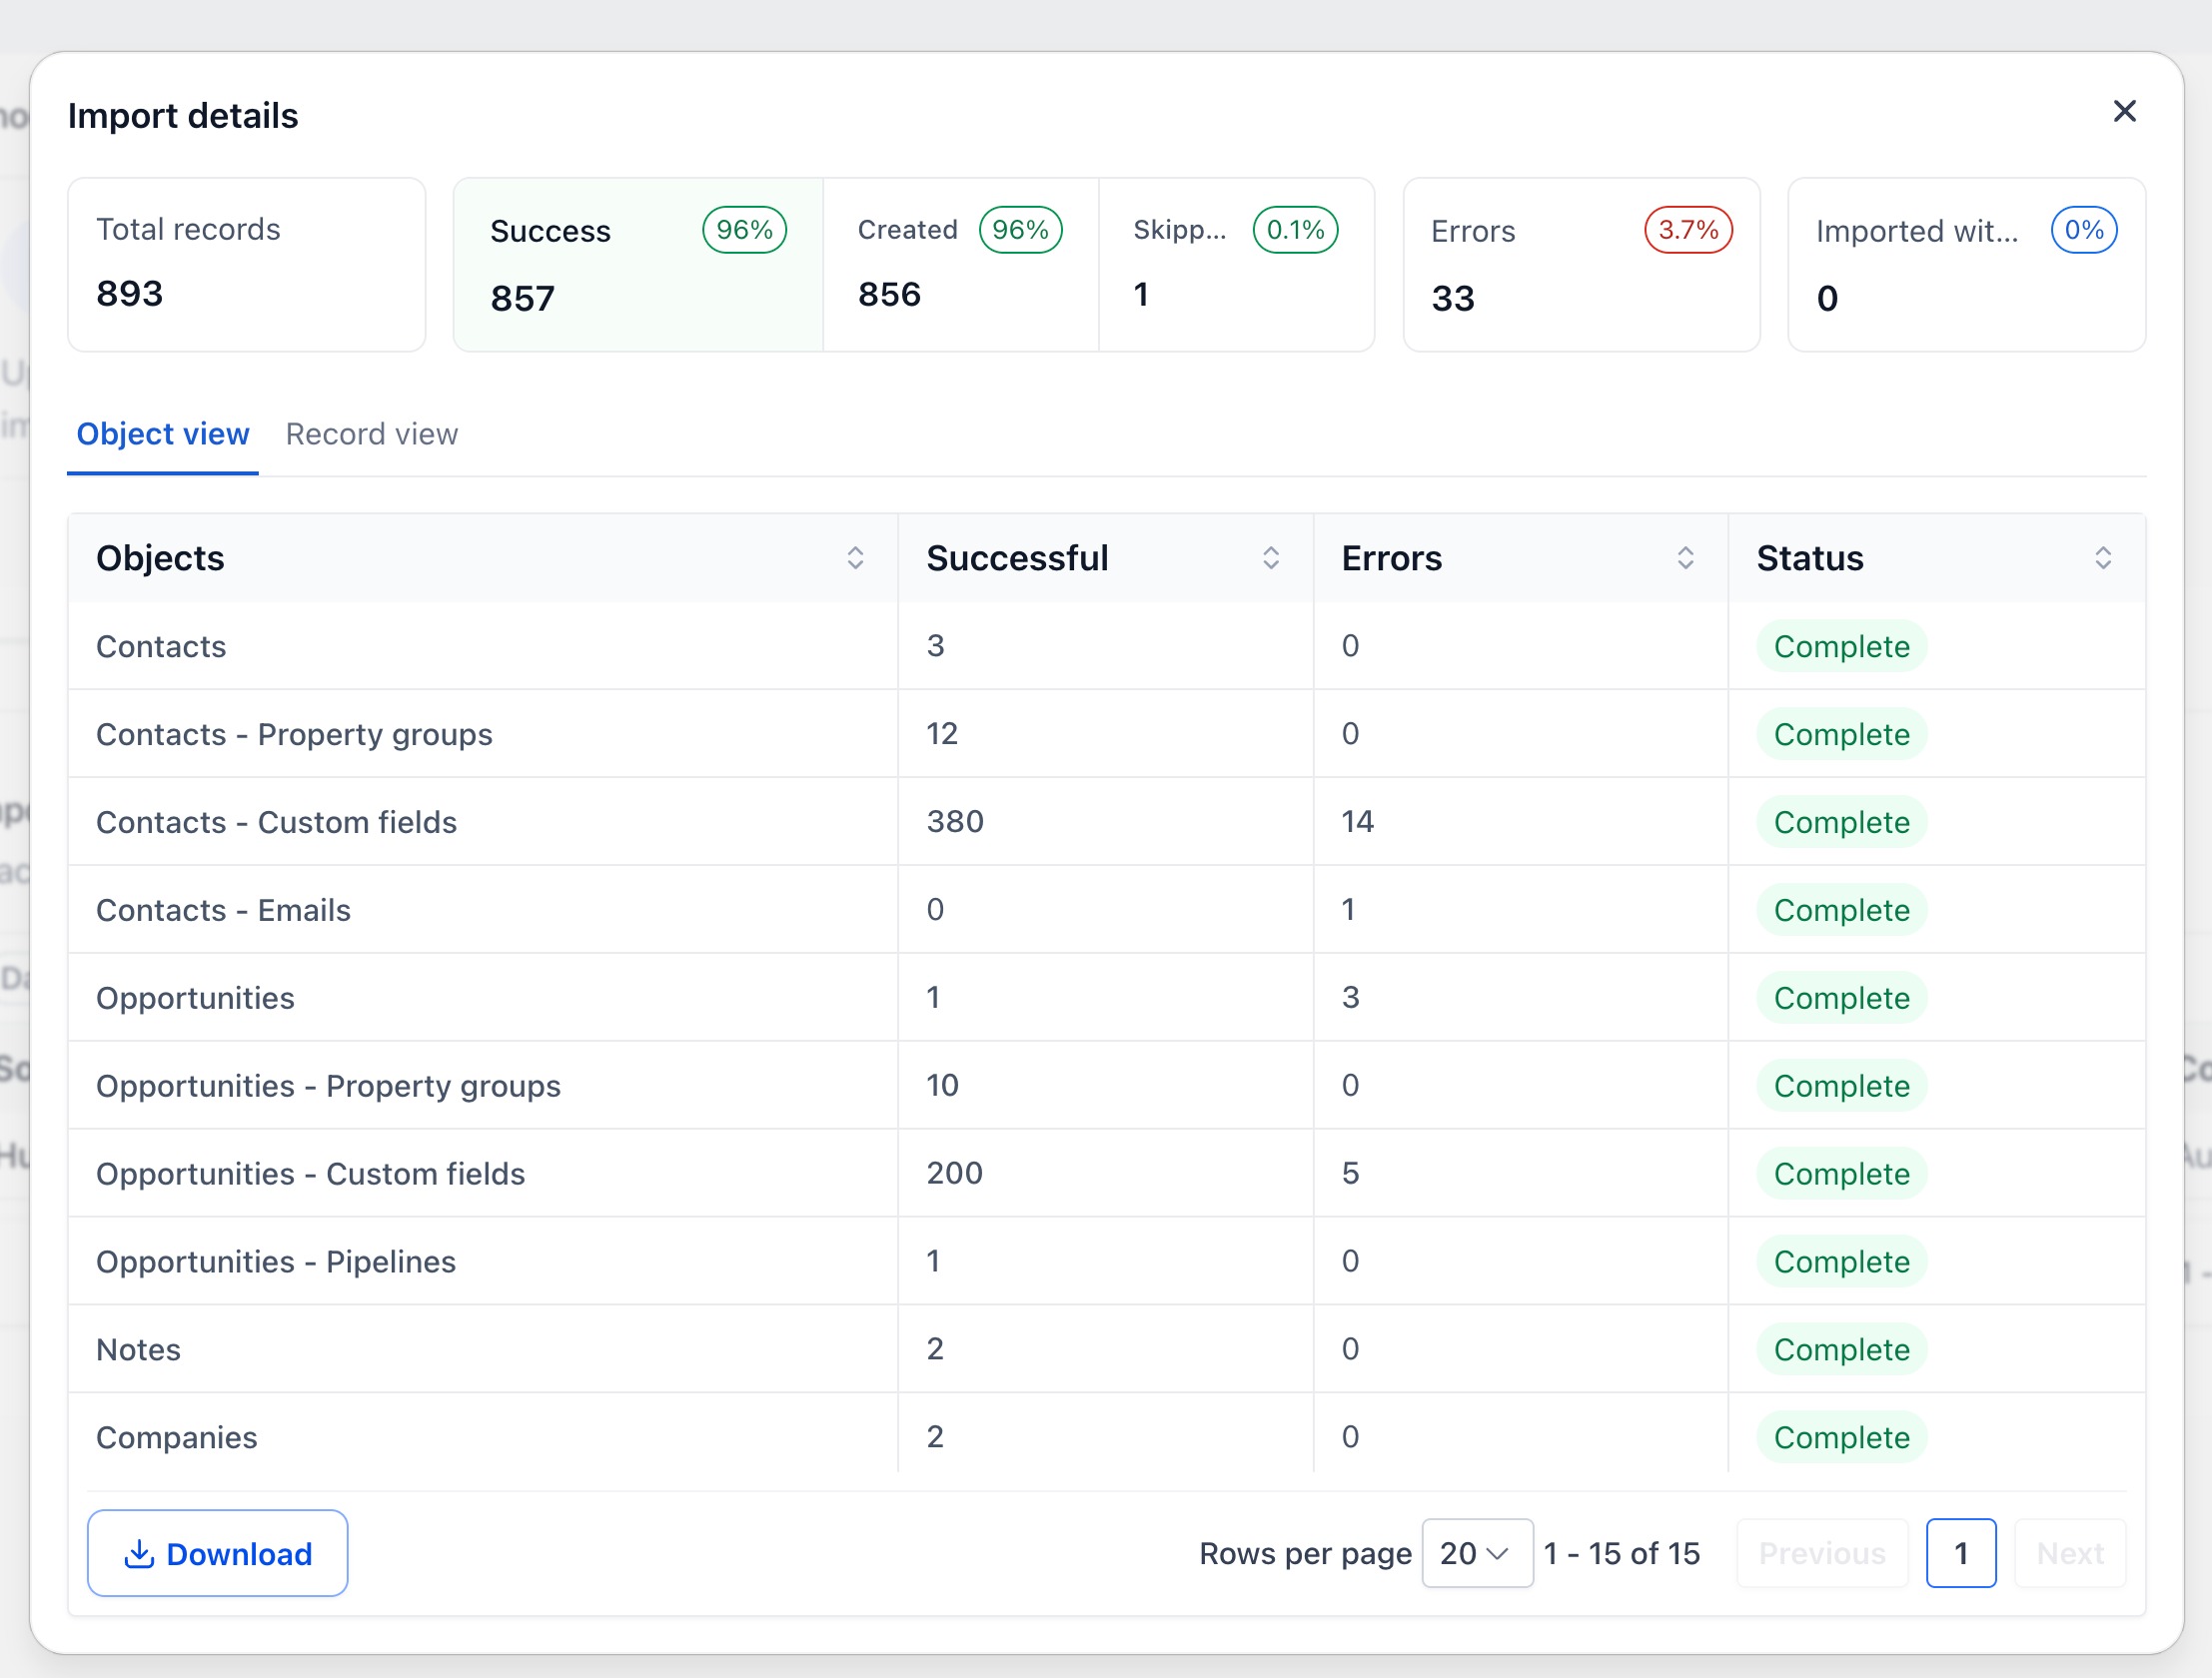
Task: Open Rows per page dropdown
Action: click(x=1477, y=1553)
